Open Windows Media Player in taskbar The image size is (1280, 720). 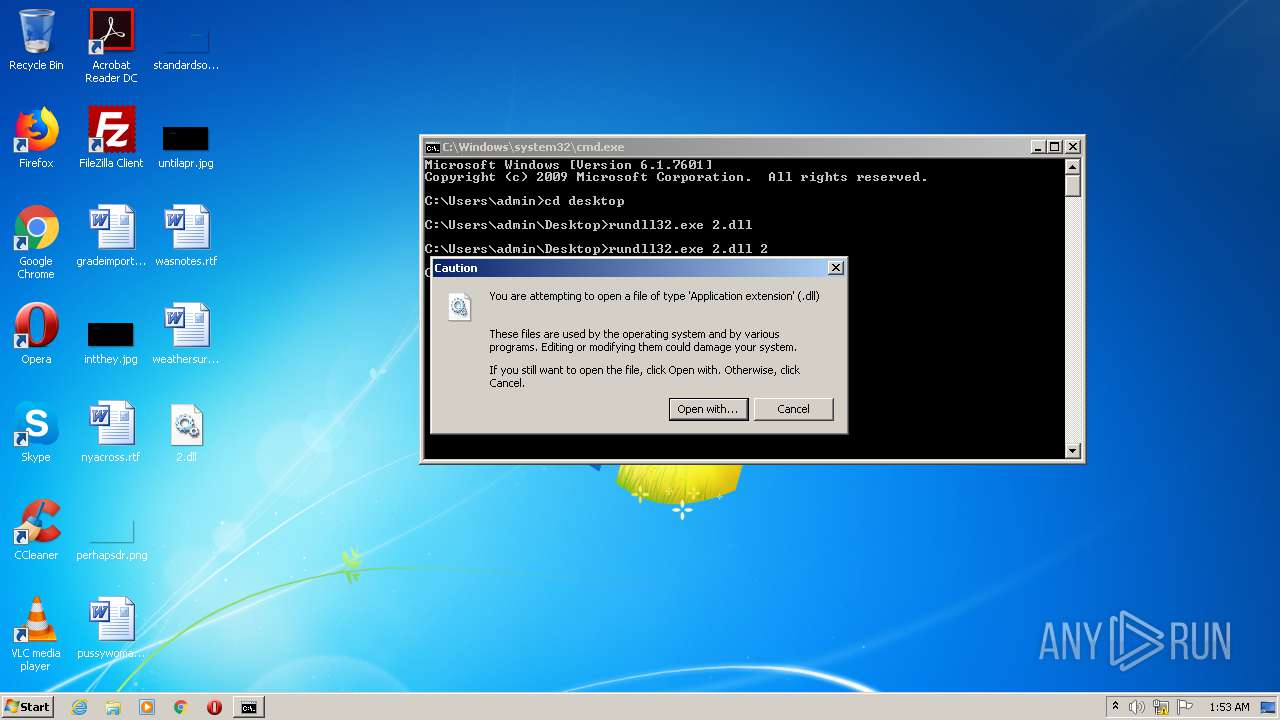[147, 707]
